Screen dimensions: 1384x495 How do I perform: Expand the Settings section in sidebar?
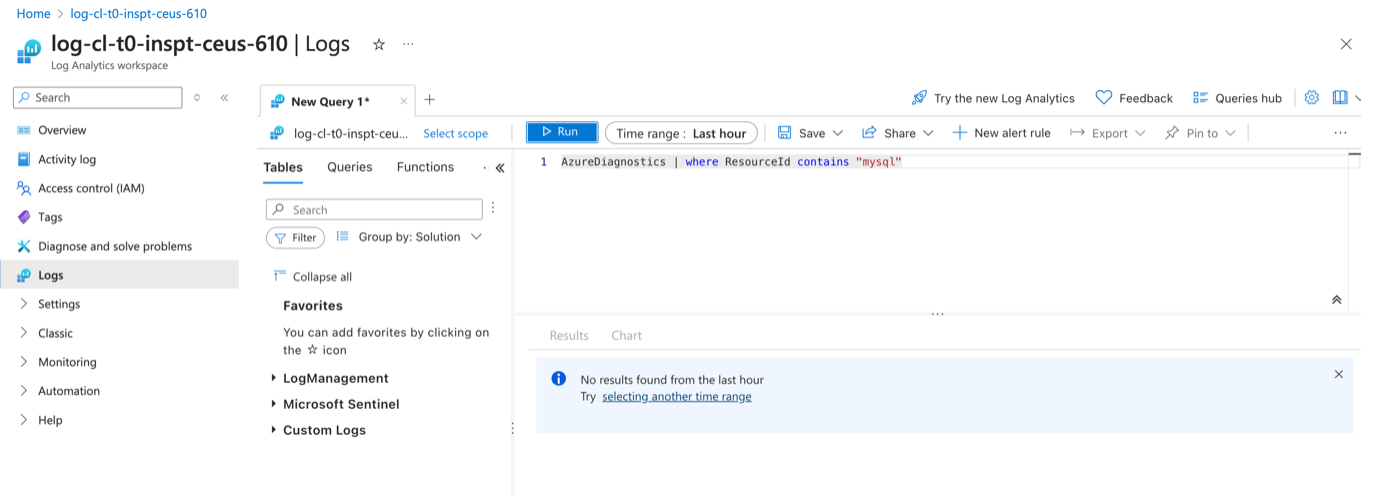tap(24, 304)
